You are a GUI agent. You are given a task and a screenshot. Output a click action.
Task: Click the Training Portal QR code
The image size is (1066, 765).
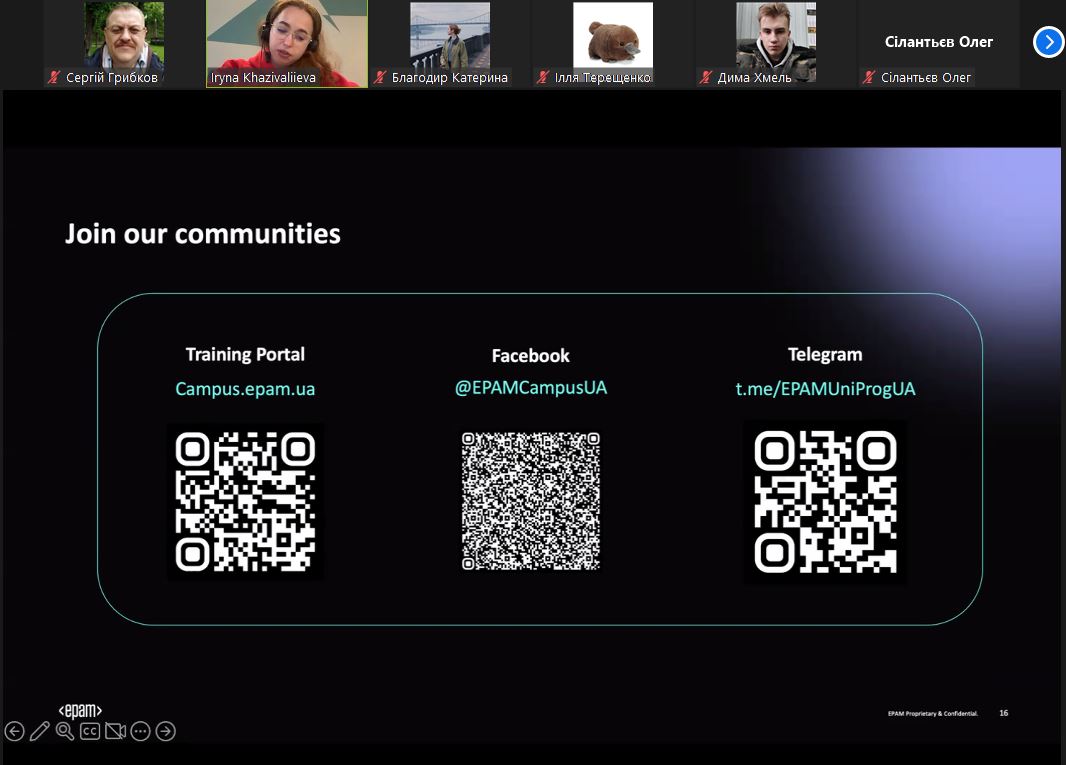point(245,502)
